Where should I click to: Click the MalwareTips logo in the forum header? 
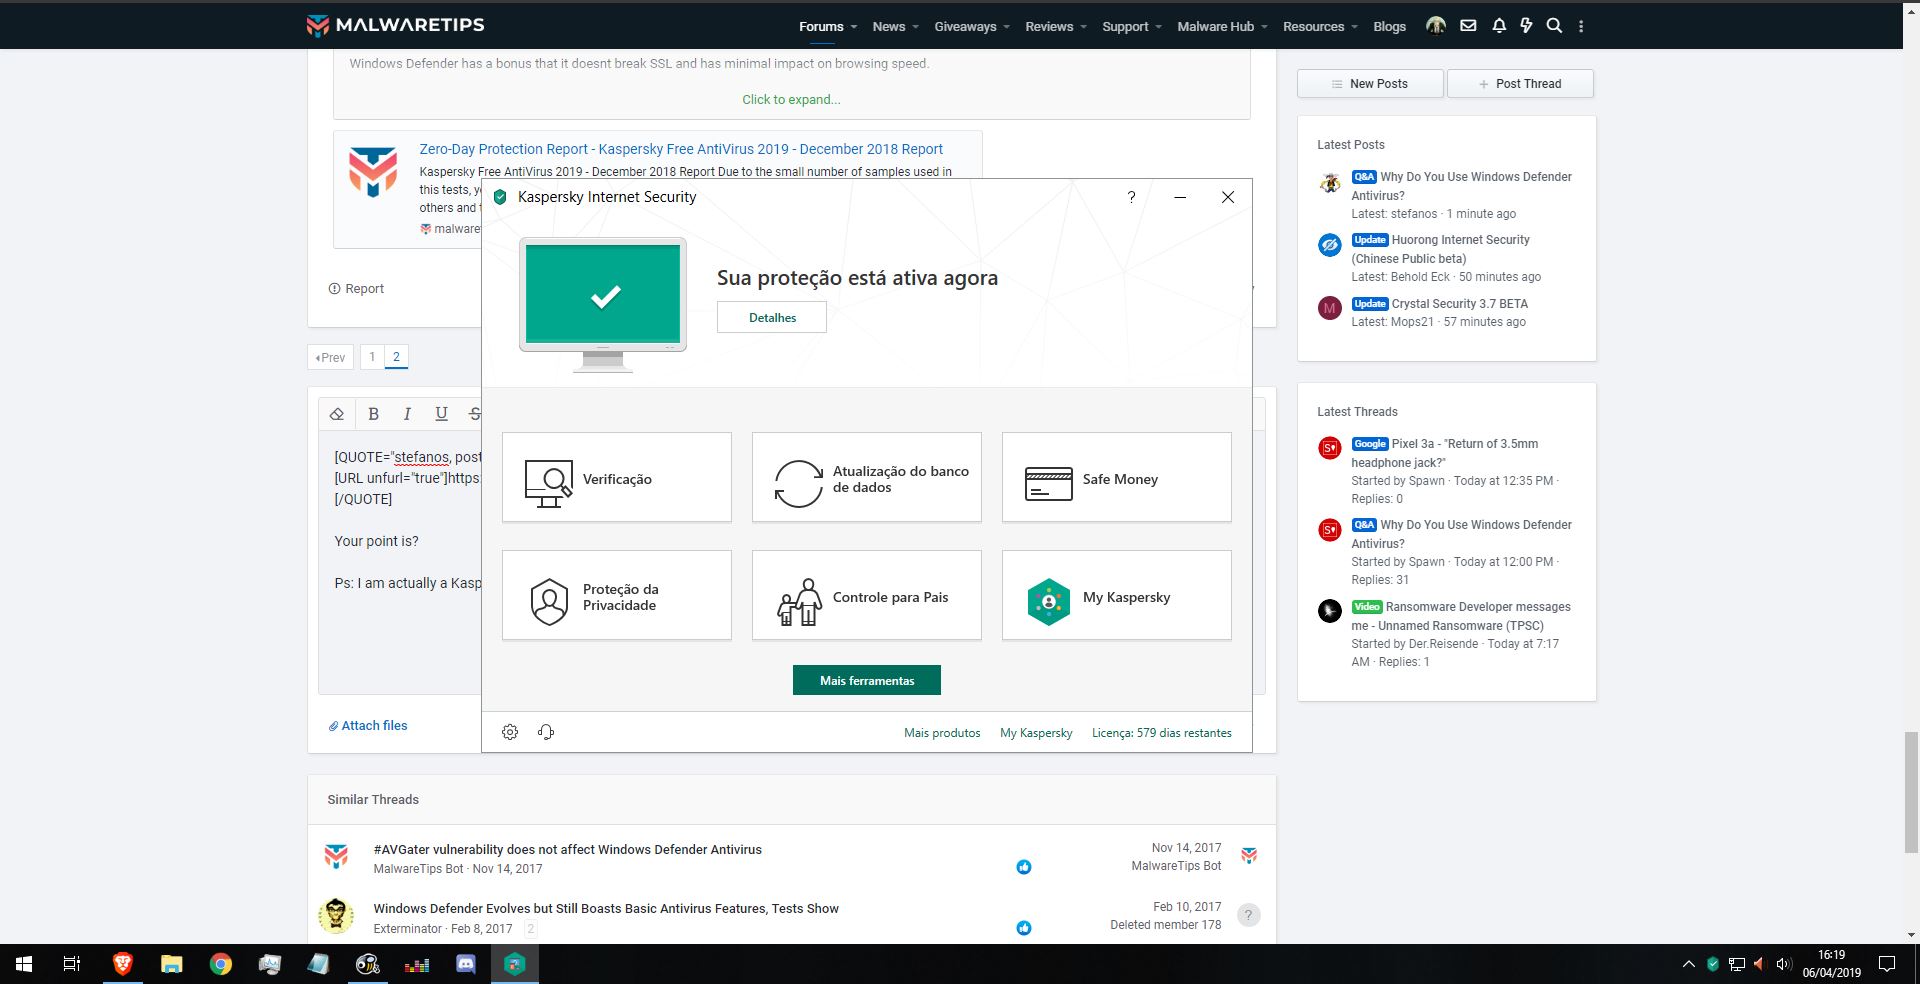(395, 26)
